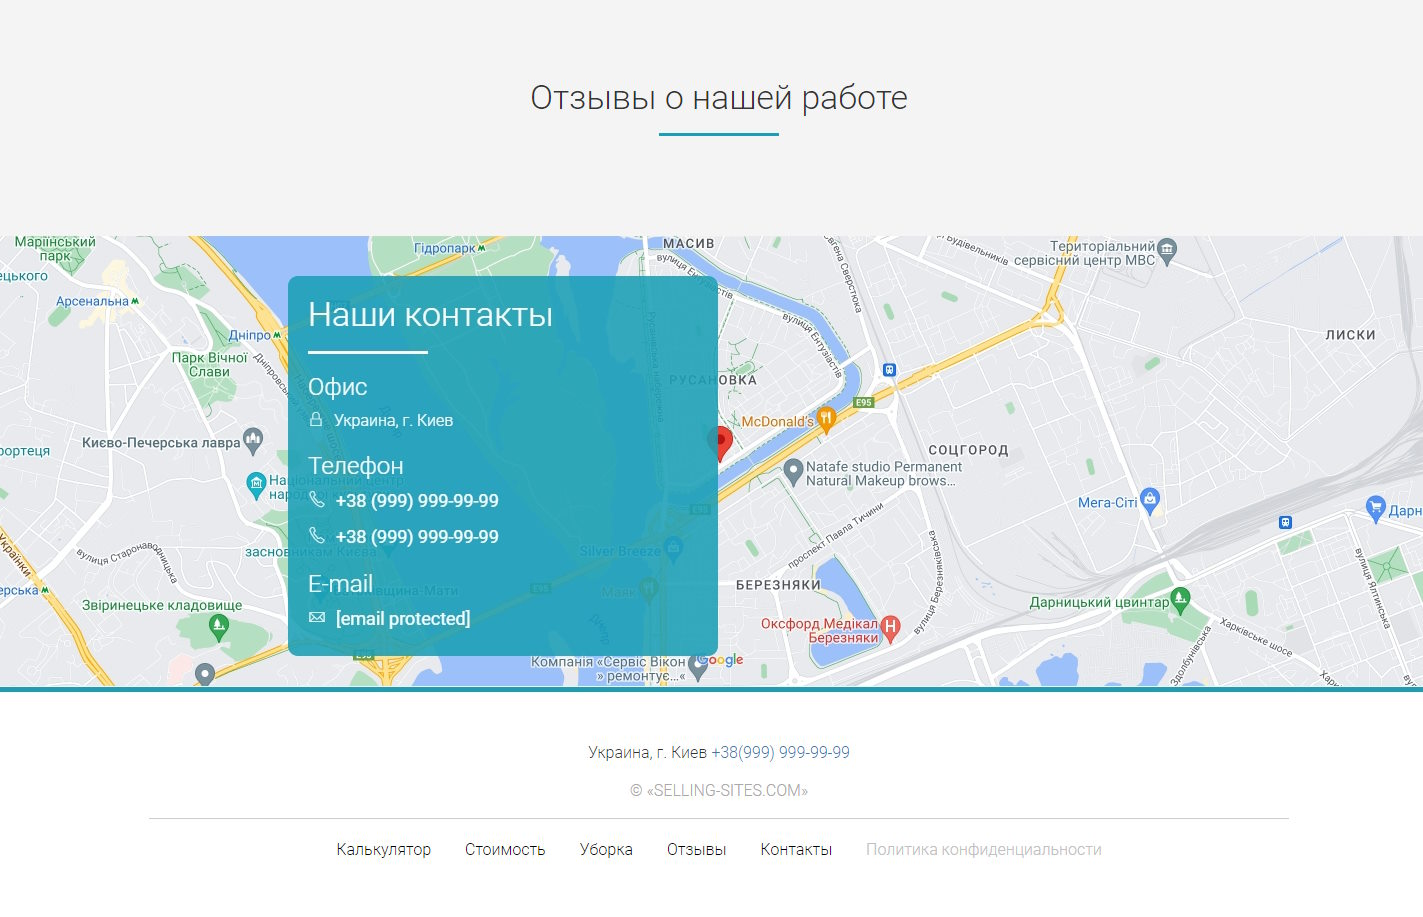Select the Мега-Сіті shopping marker icon
Image resolution: width=1423 pixels, height=917 pixels.
(1150, 501)
